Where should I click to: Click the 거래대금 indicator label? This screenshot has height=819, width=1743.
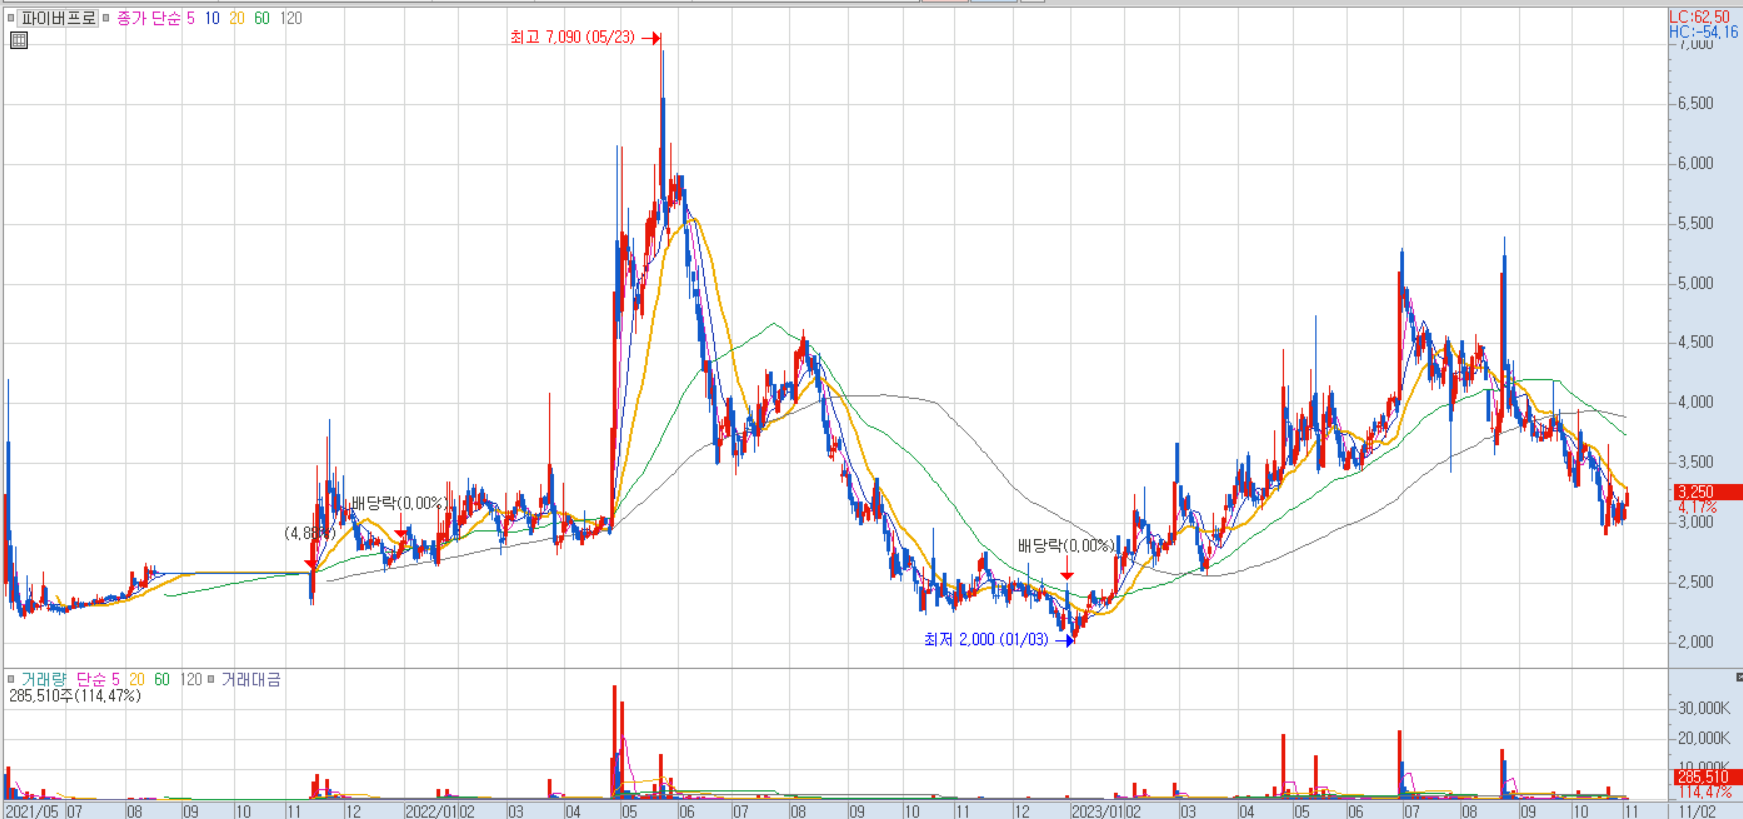(x=251, y=679)
